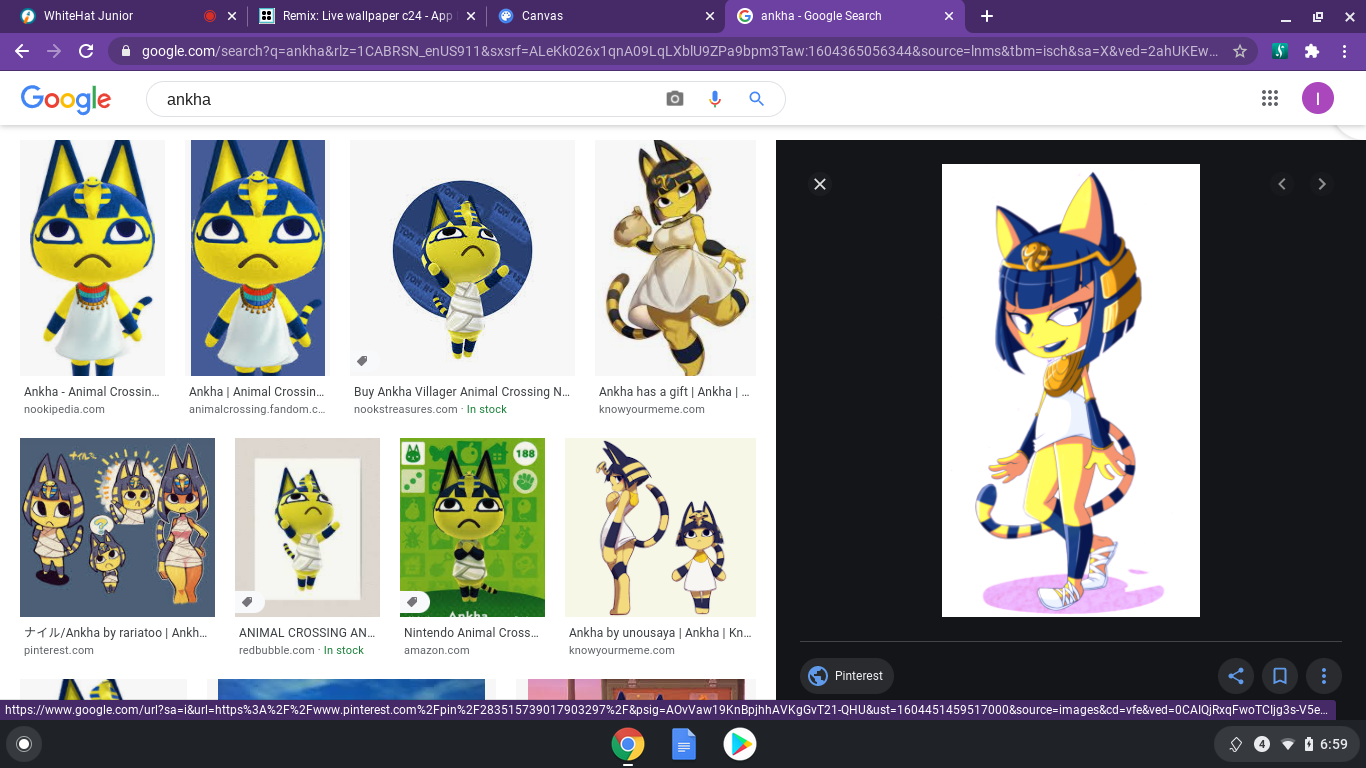Start voice search with microphone icon

715,99
